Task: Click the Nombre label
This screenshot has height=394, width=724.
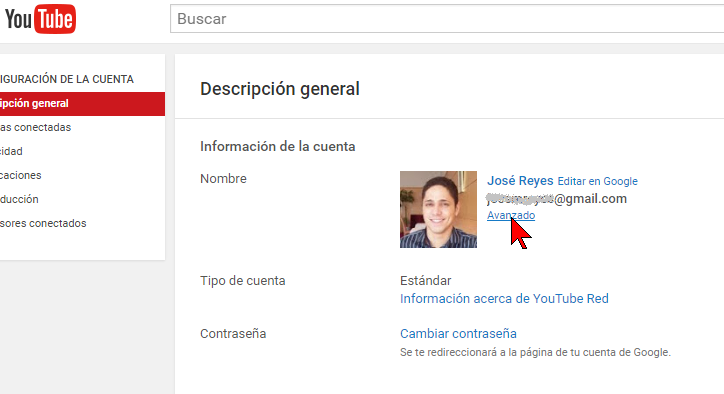Action: point(223,179)
